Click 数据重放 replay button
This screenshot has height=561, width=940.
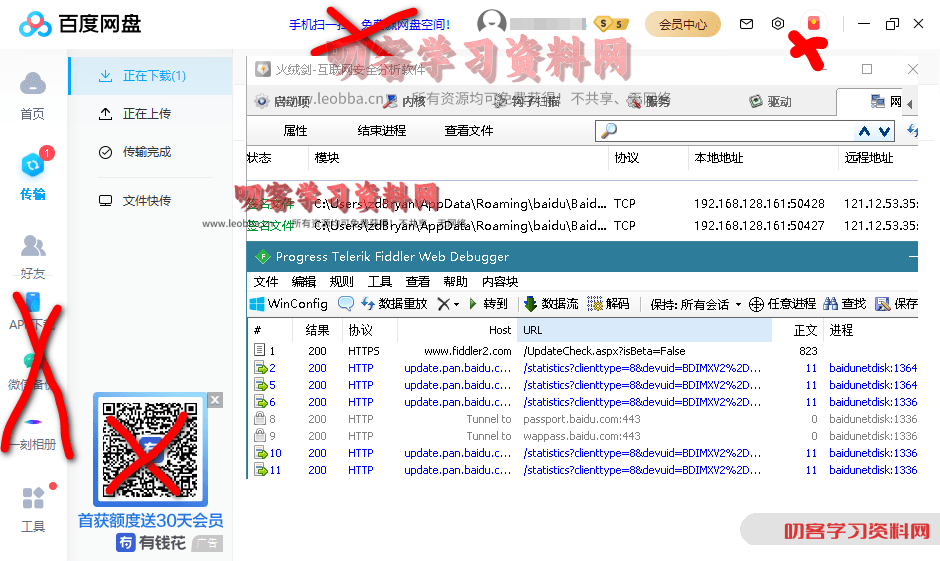pos(394,304)
